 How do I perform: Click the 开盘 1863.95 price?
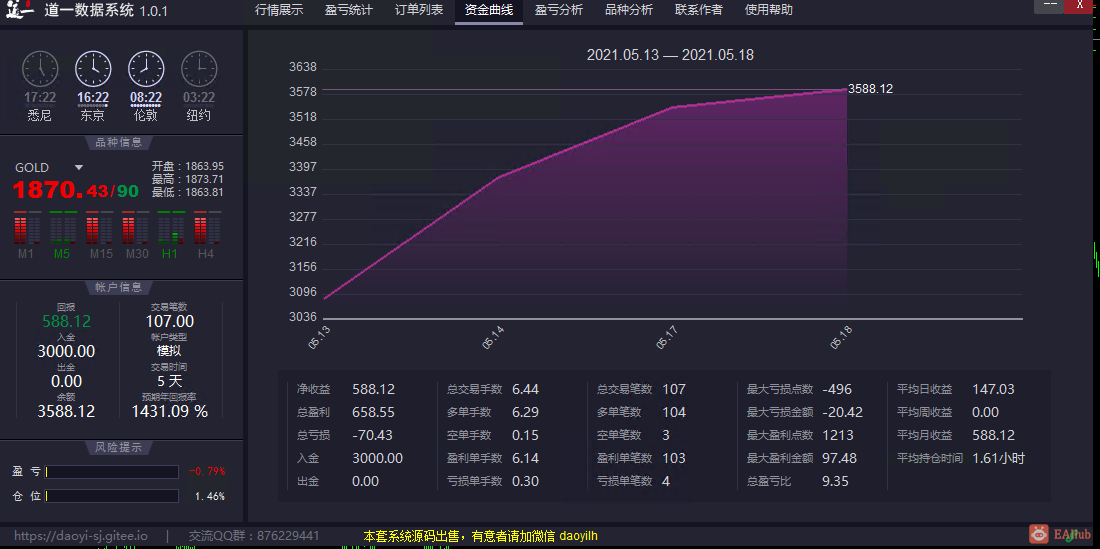187,166
